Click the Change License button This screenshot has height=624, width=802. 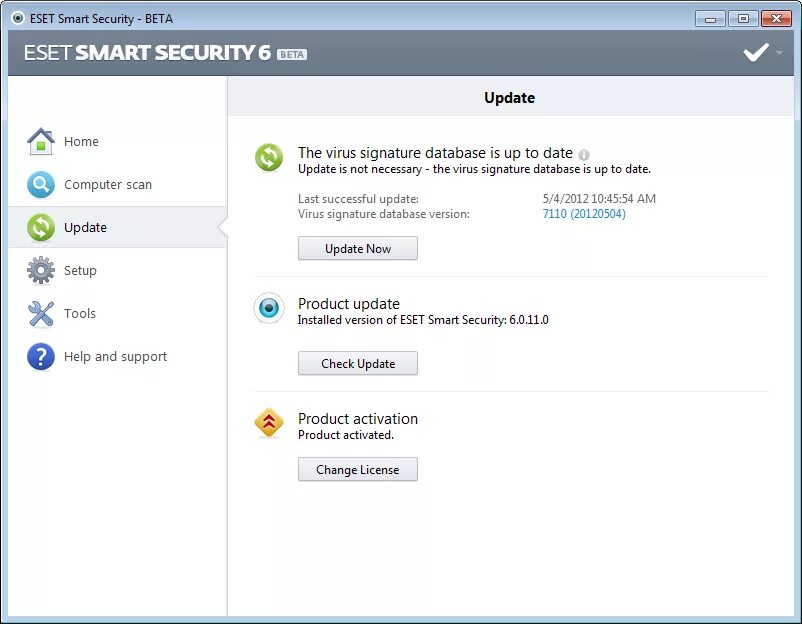click(x=357, y=470)
